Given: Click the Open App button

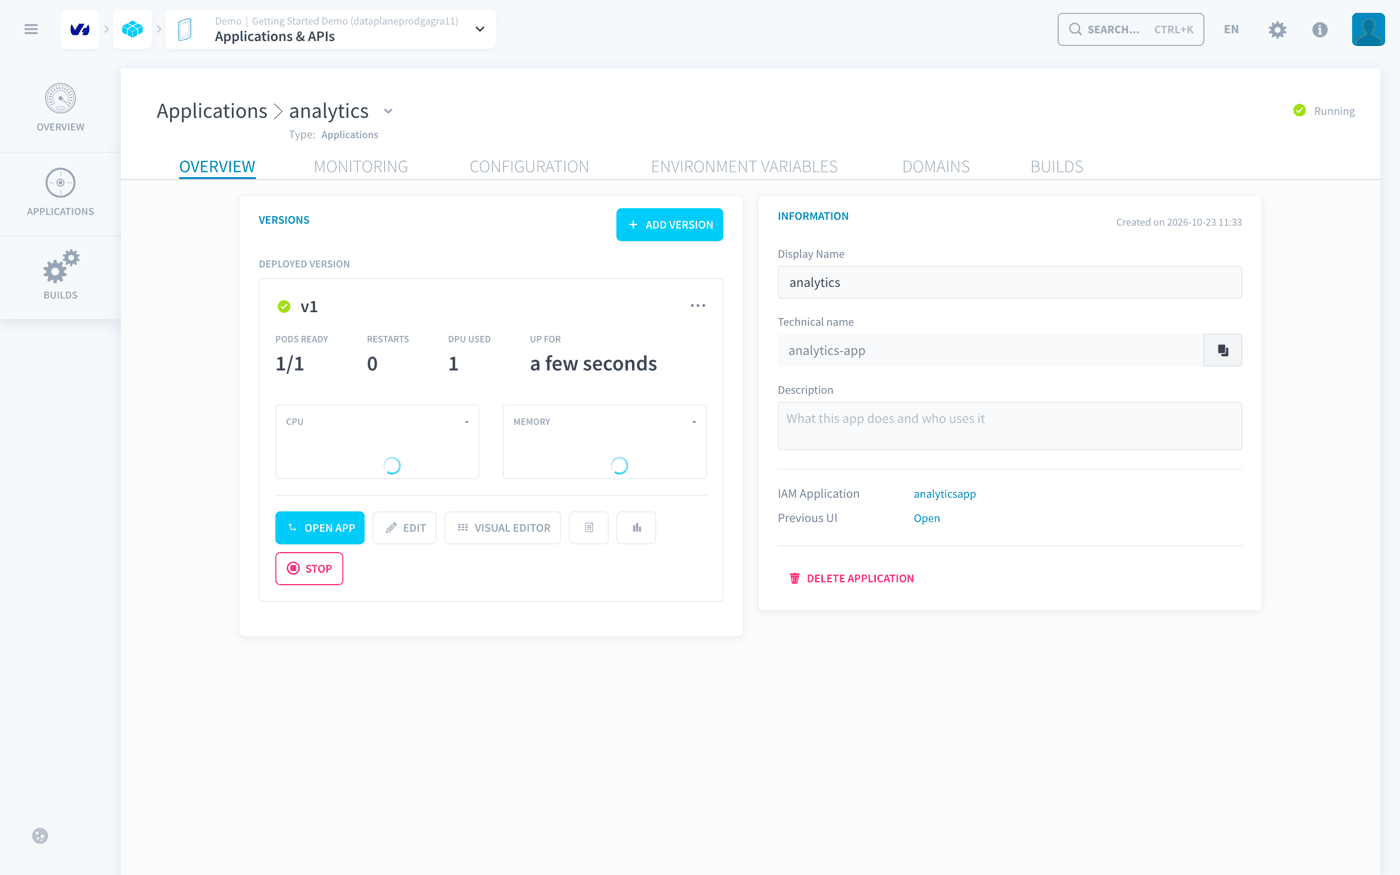Looking at the screenshot, I should pyautogui.click(x=320, y=528).
